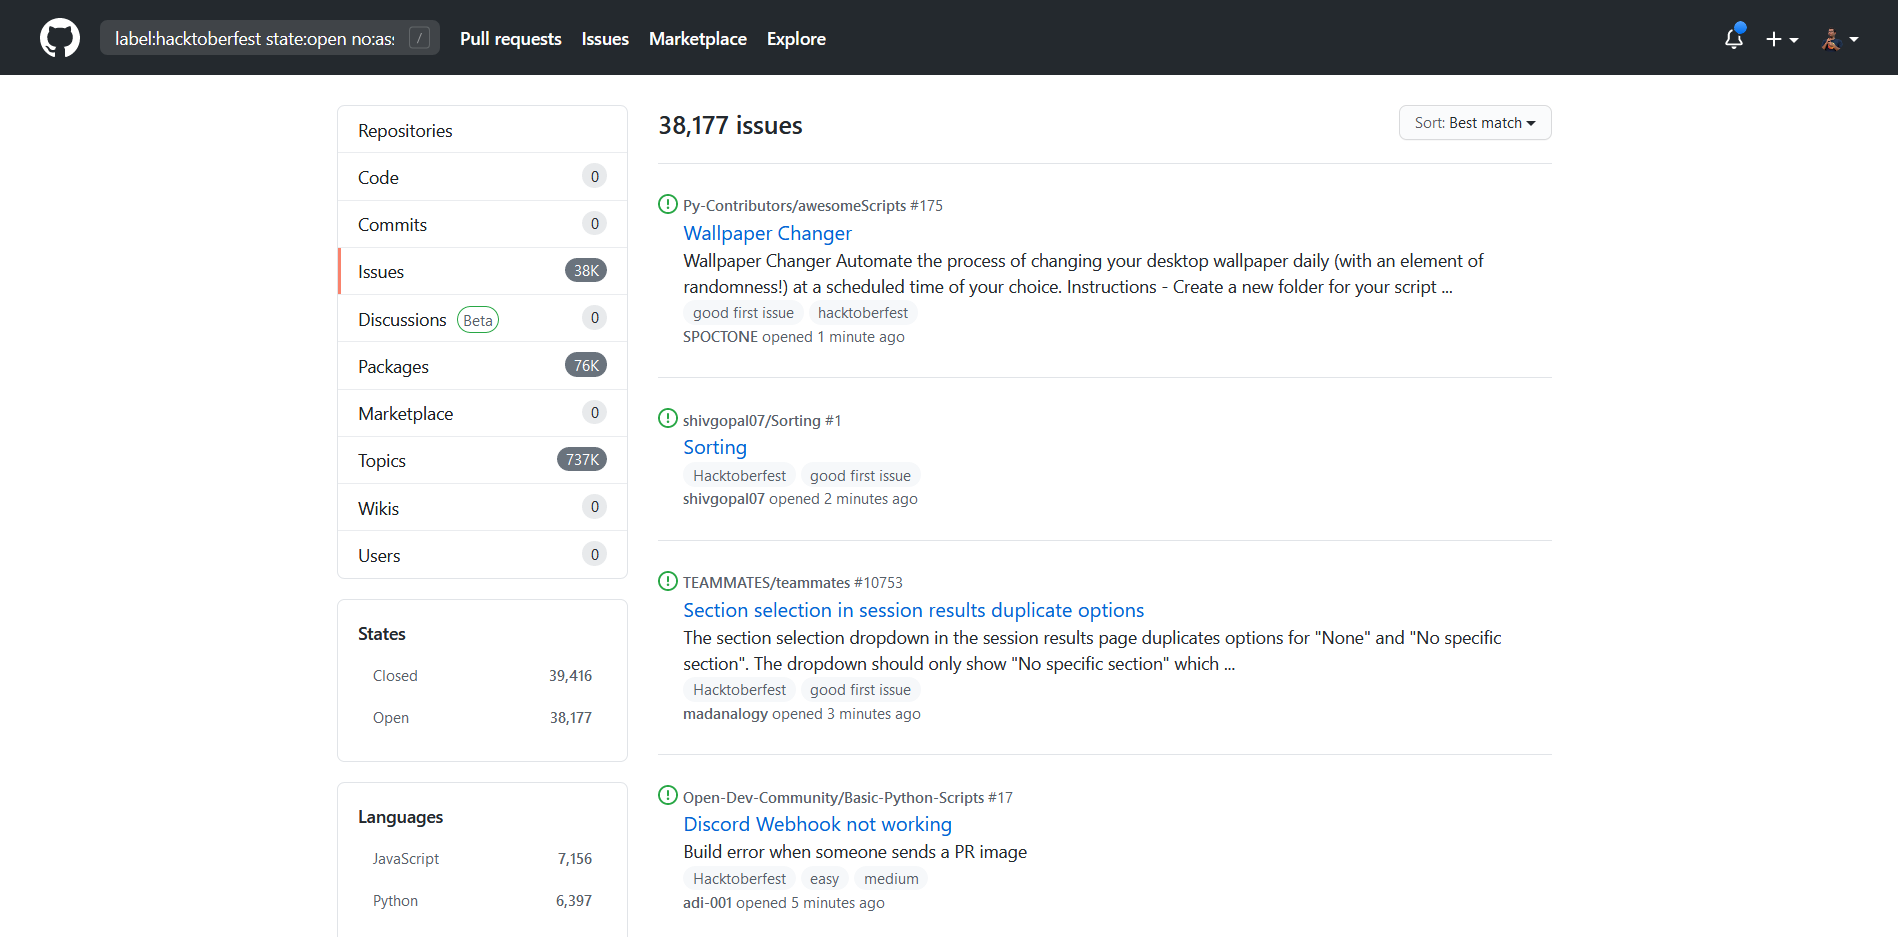Open Pull requests in top navigation
The width and height of the screenshot is (1898, 937).
[511, 39]
